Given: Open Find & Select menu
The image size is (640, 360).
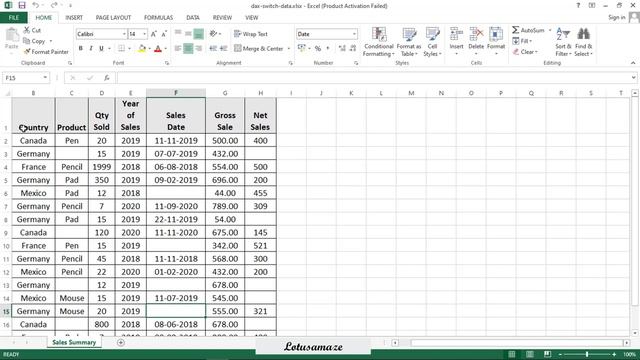Looking at the screenshot, I should pos(583,42).
